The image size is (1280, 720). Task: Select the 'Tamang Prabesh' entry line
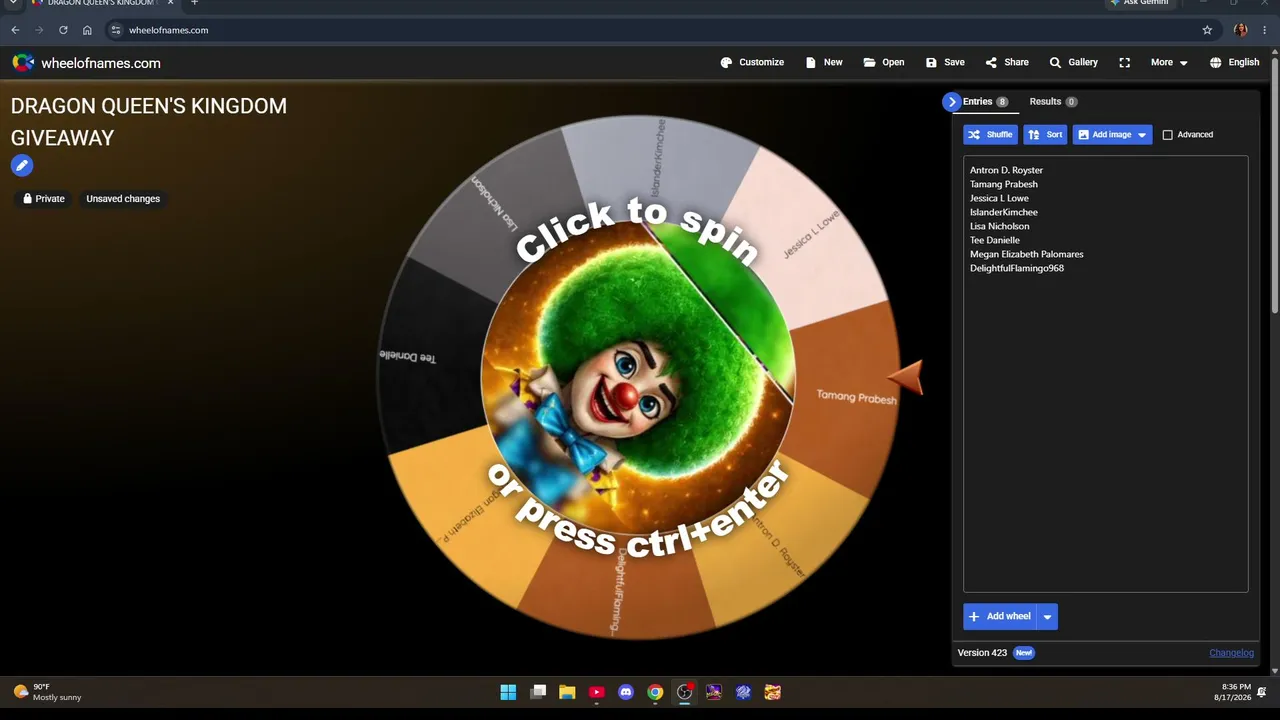(x=1004, y=184)
